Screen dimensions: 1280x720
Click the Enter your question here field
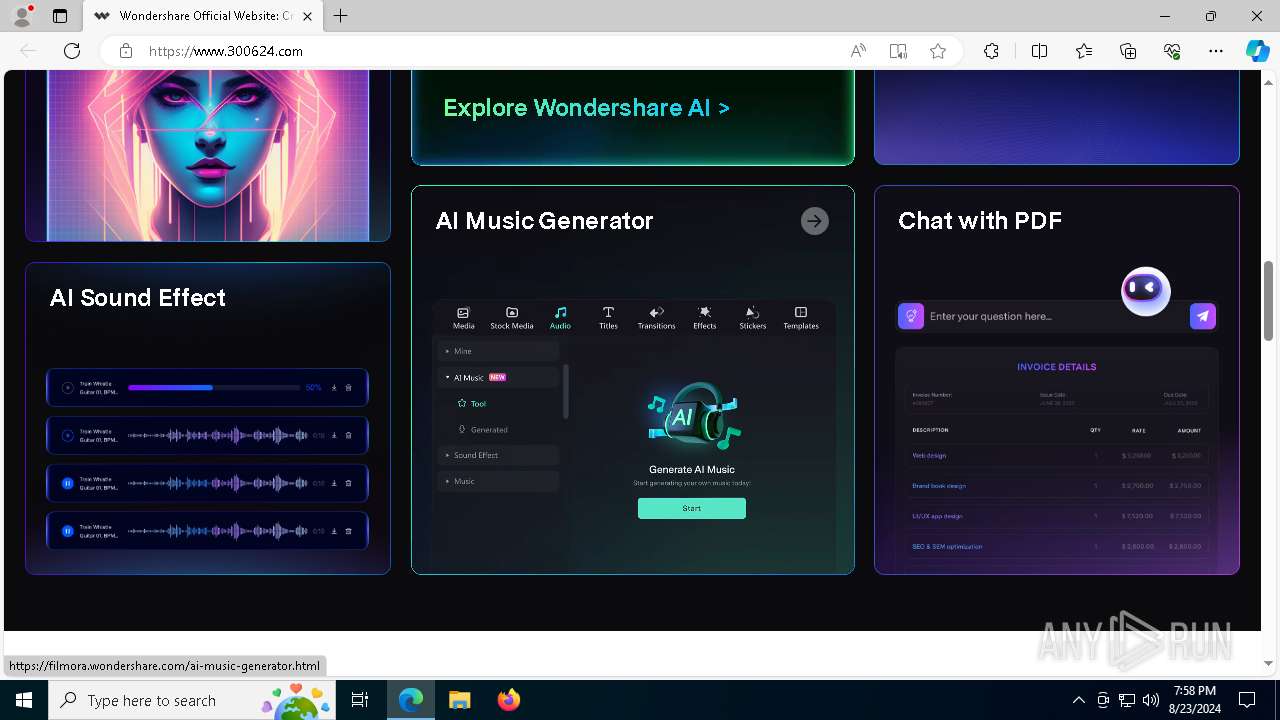pyautogui.click(x=1056, y=316)
